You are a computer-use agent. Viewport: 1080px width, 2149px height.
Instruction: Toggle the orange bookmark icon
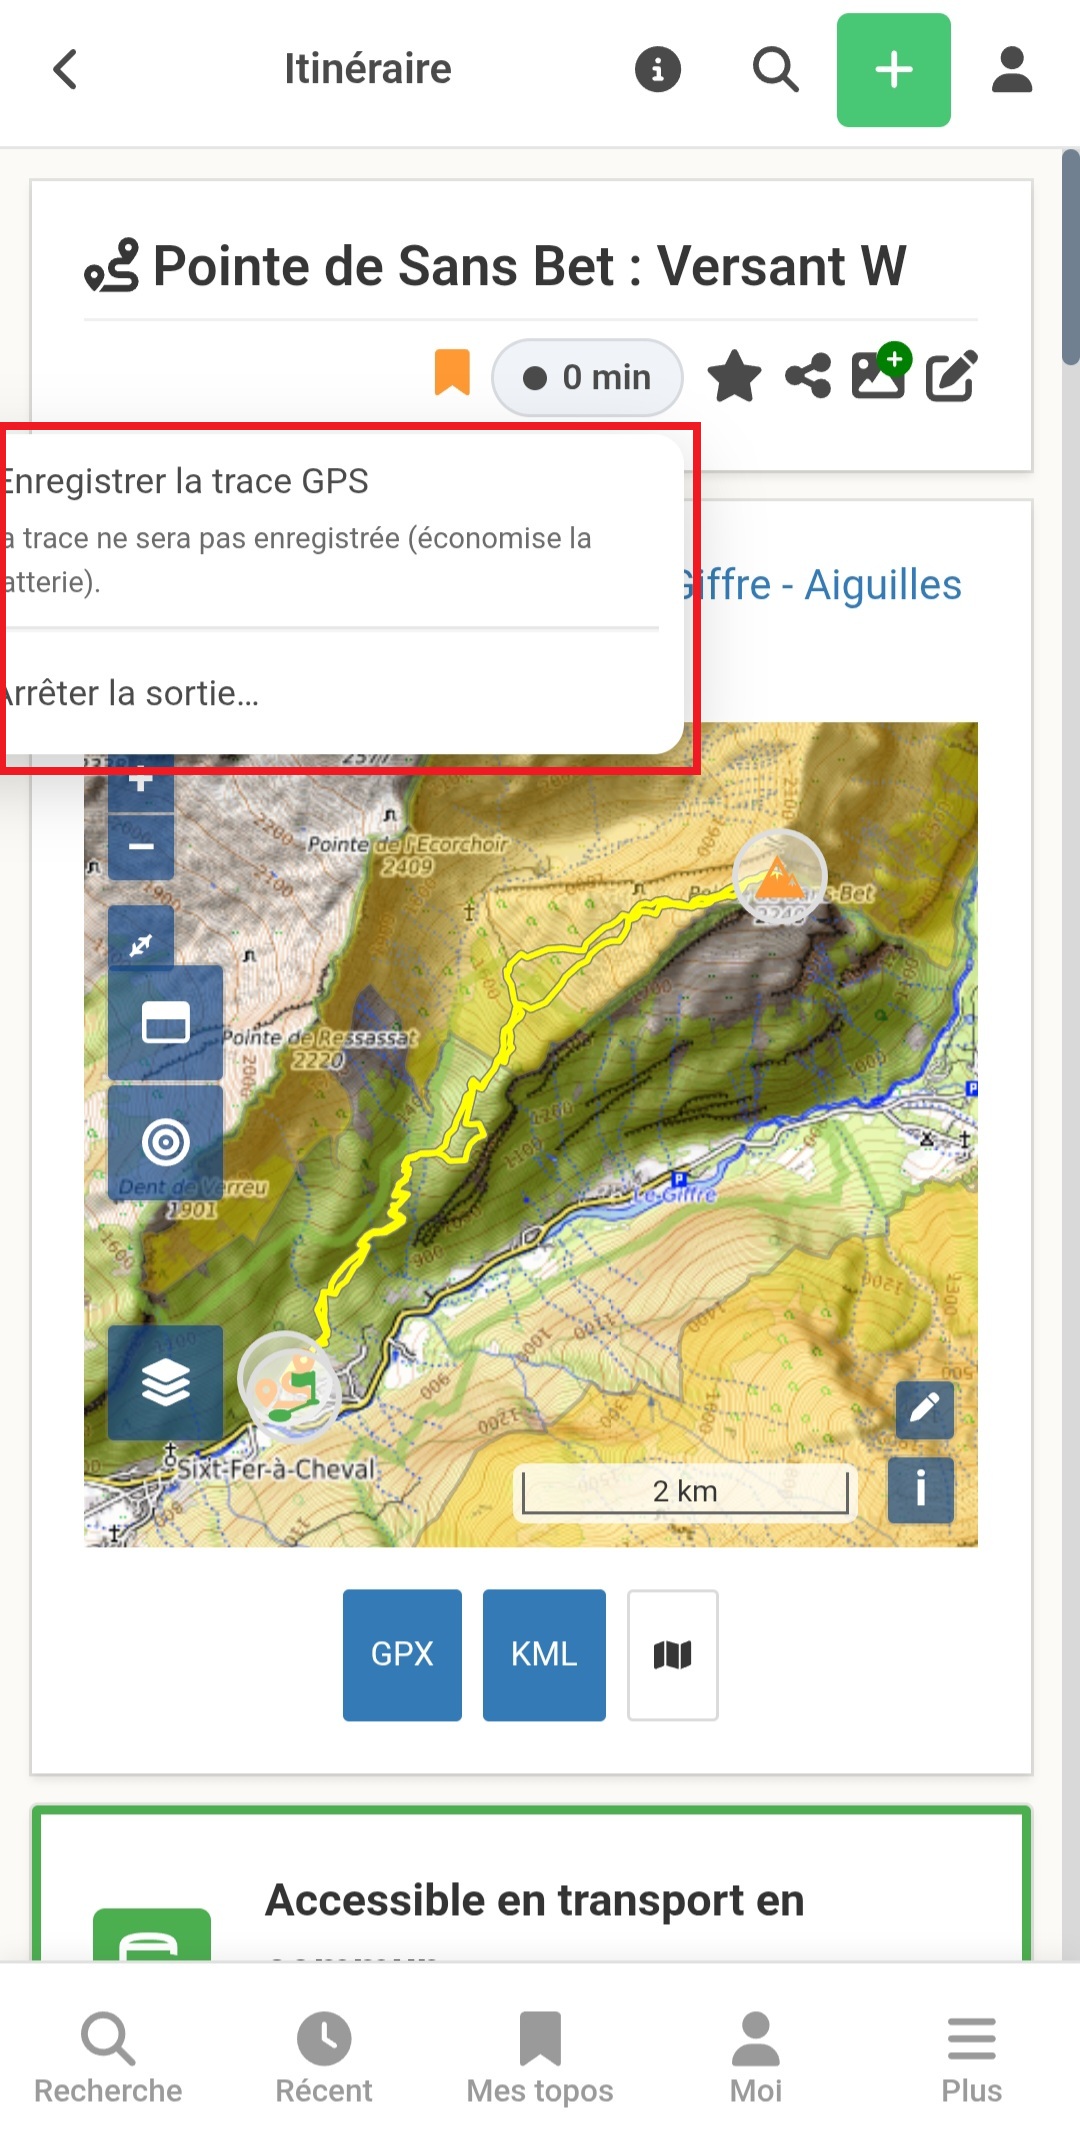pos(452,373)
